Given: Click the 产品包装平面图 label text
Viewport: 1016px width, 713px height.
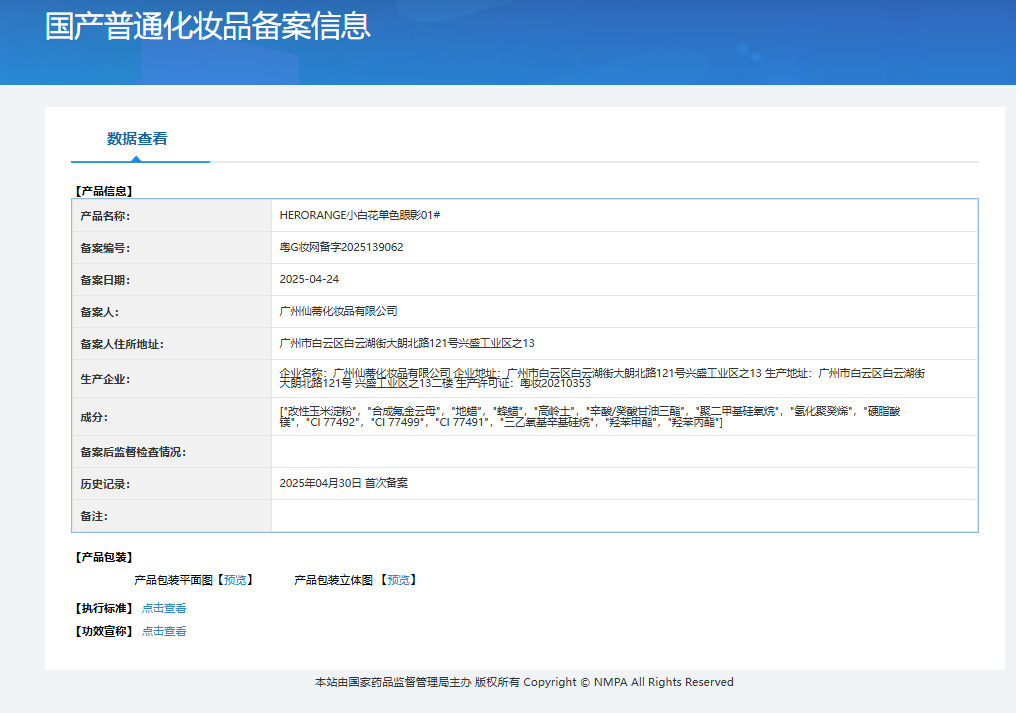Looking at the screenshot, I should point(174,580).
